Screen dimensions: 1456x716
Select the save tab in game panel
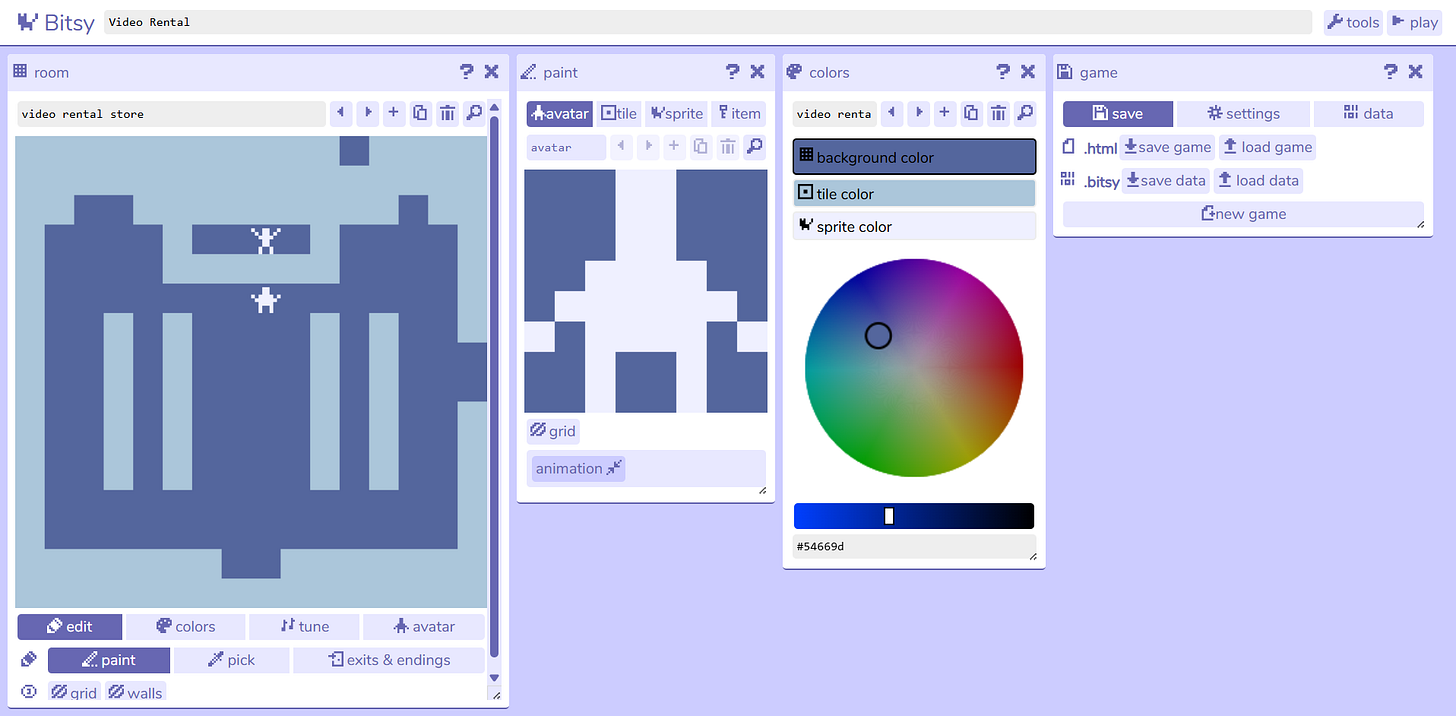click(x=1118, y=114)
